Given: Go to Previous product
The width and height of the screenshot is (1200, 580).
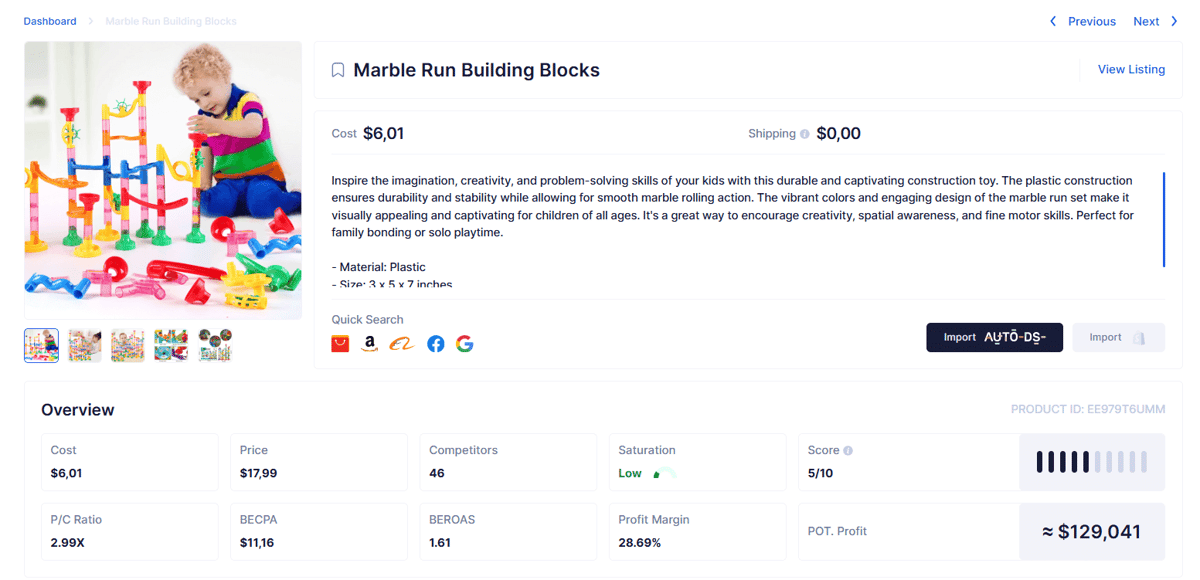Looking at the screenshot, I should [x=1082, y=21].
